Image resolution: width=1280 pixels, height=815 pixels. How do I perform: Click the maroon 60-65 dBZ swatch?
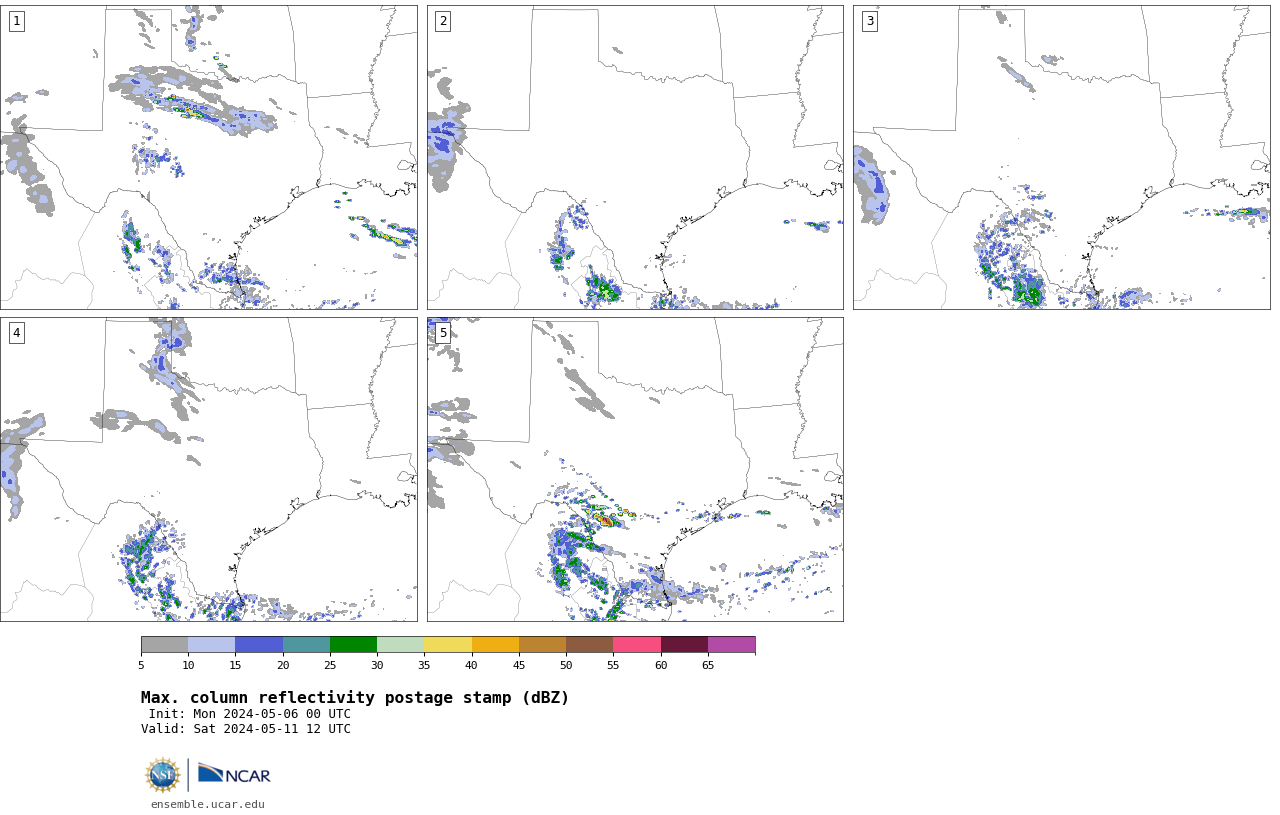point(684,644)
